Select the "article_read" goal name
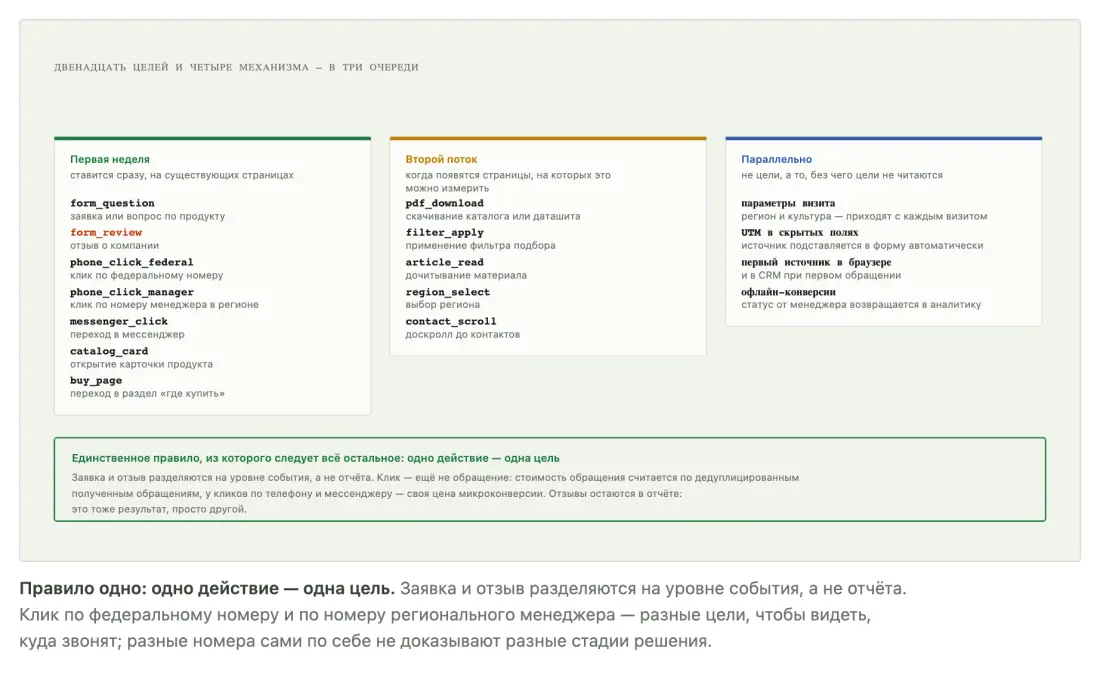This screenshot has width=1100, height=673. point(444,262)
